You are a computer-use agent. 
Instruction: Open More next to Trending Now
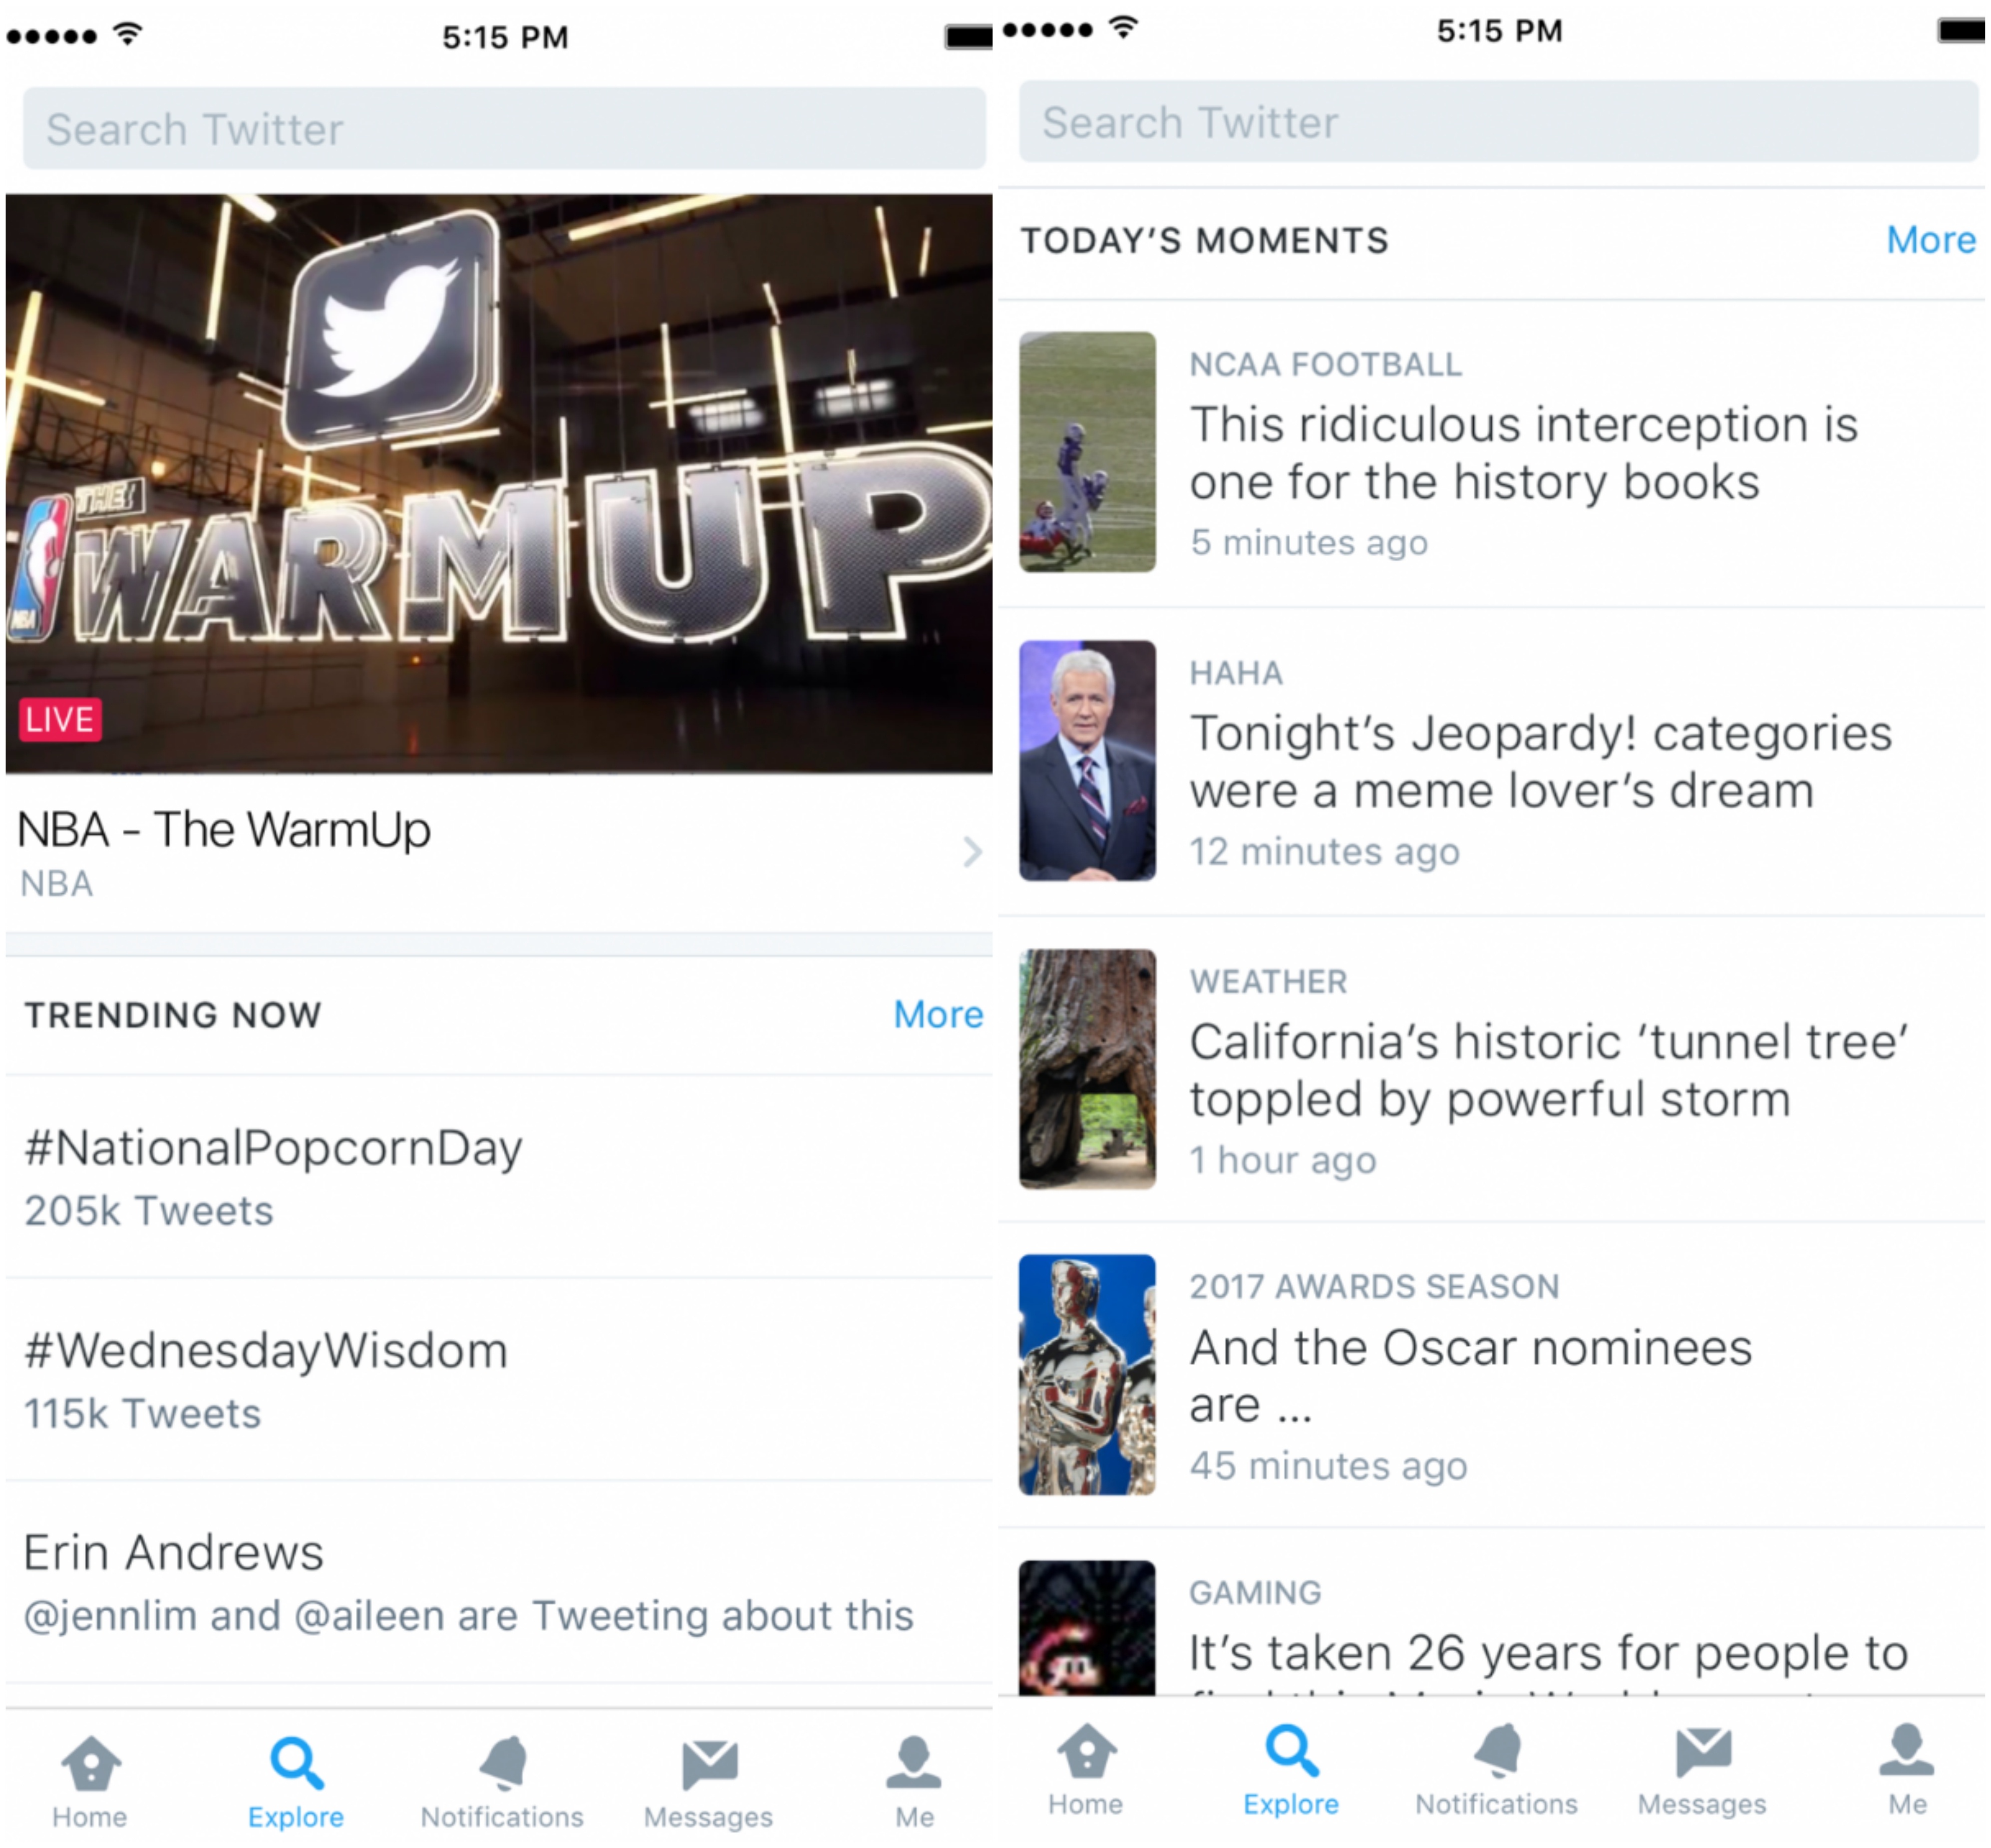pos(938,1014)
